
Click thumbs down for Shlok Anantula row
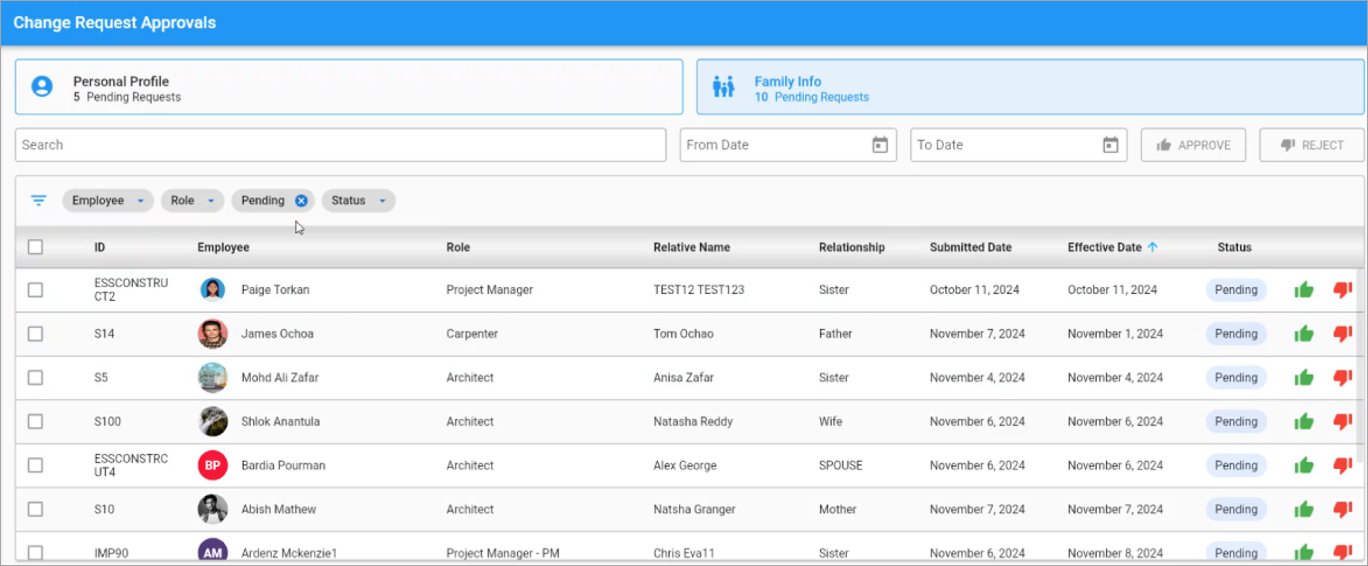point(1342,422)
